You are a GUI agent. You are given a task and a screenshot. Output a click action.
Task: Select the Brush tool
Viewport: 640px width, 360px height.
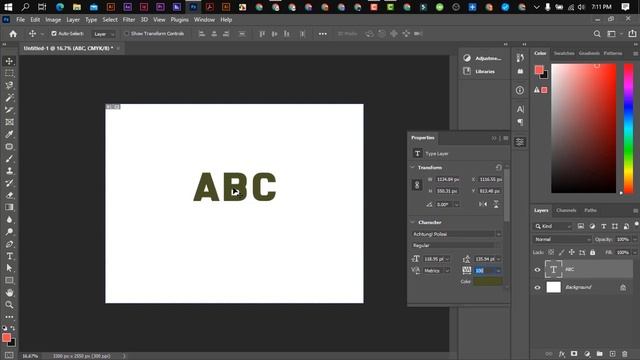point(9,159)
